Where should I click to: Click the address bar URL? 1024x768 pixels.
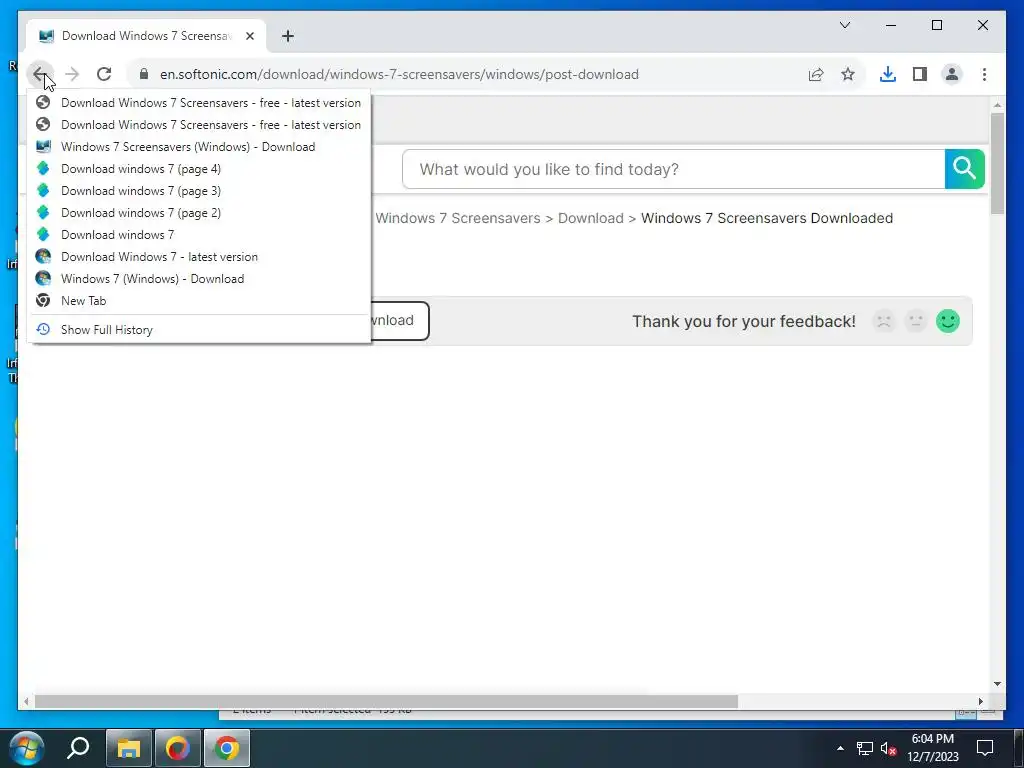(399, 74)
